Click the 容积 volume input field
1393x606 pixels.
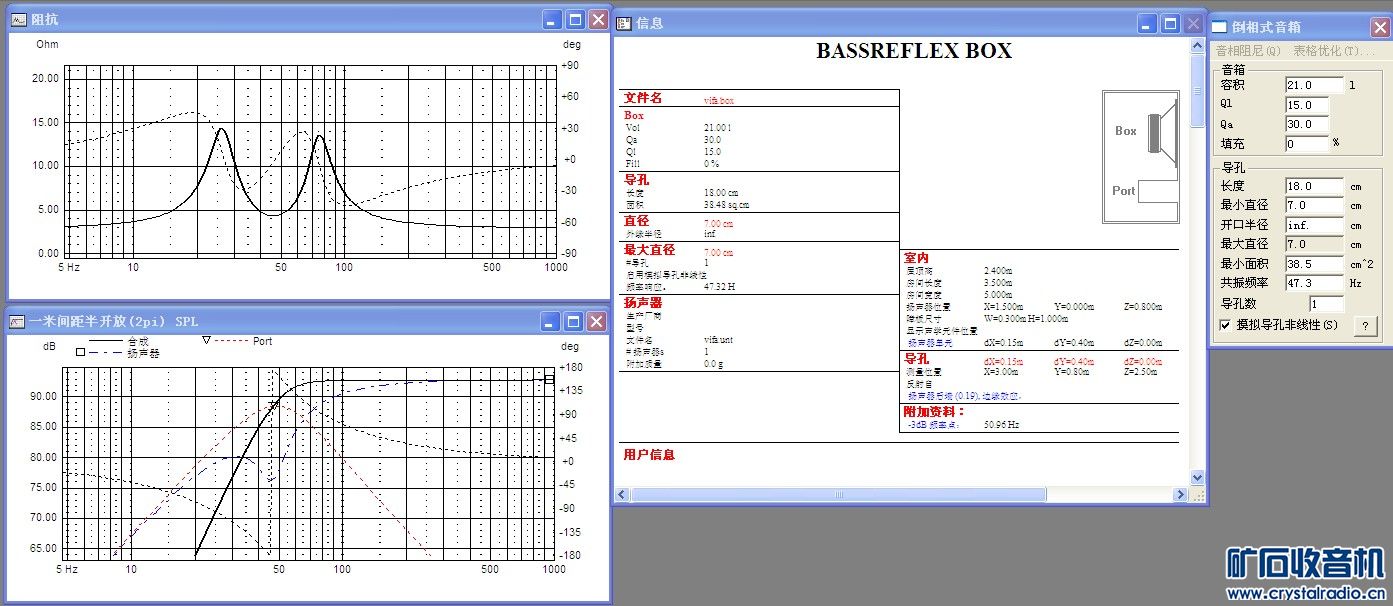pyautogui.click(x=1314, y=86)
